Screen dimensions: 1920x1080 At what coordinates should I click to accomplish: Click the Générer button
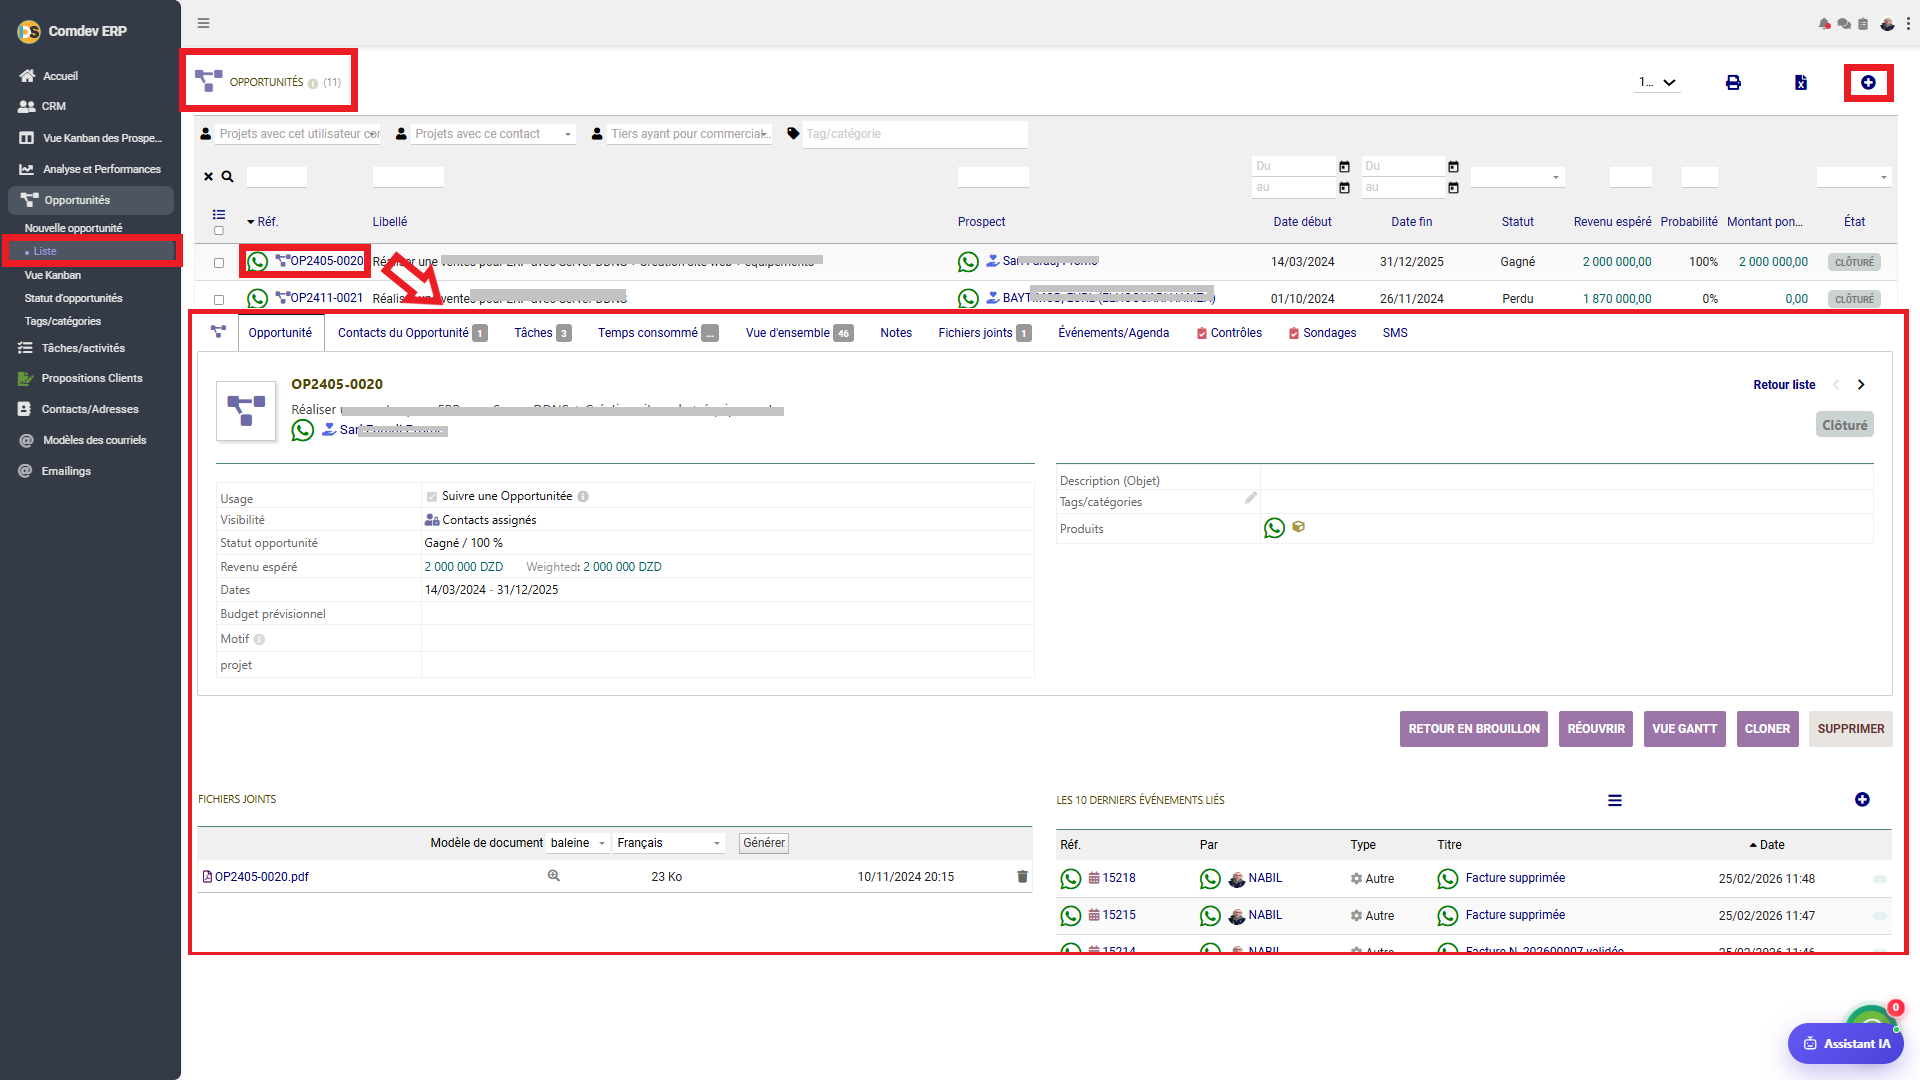[764, 843]
